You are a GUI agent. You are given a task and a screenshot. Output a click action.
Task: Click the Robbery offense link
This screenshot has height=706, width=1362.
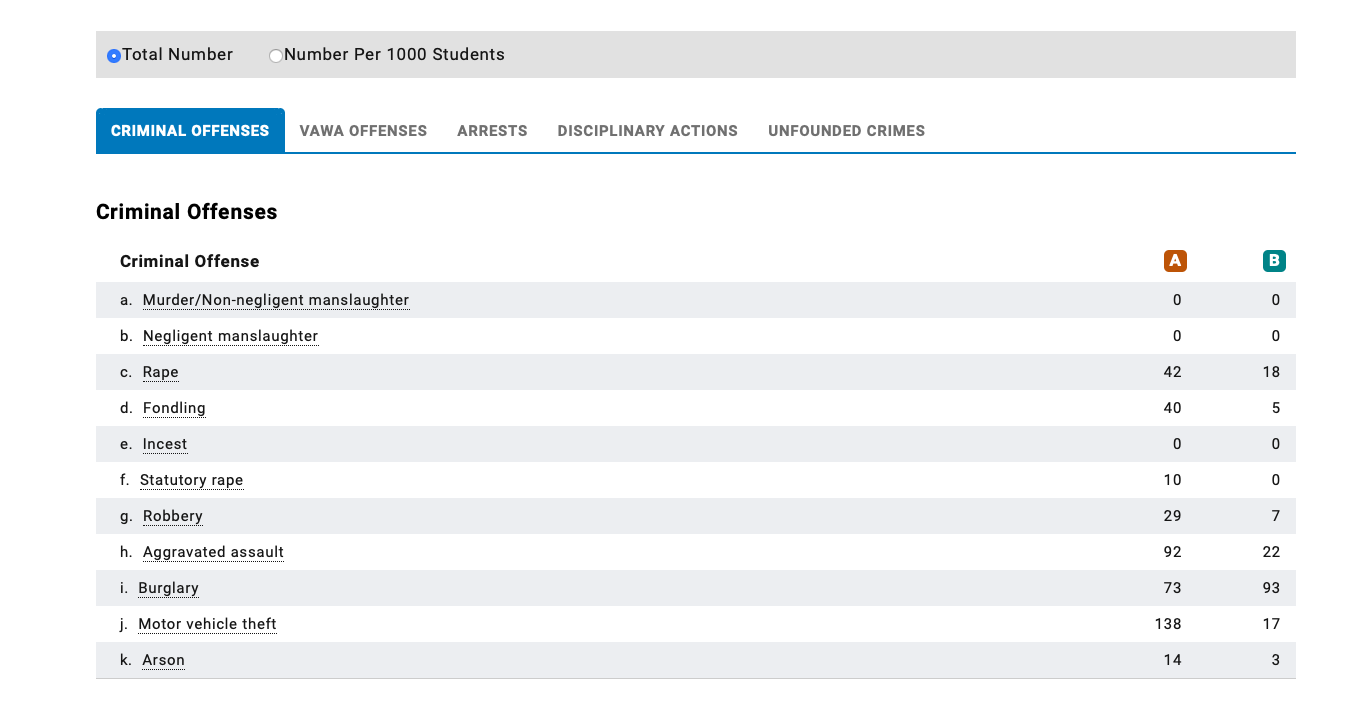[173, 516]
